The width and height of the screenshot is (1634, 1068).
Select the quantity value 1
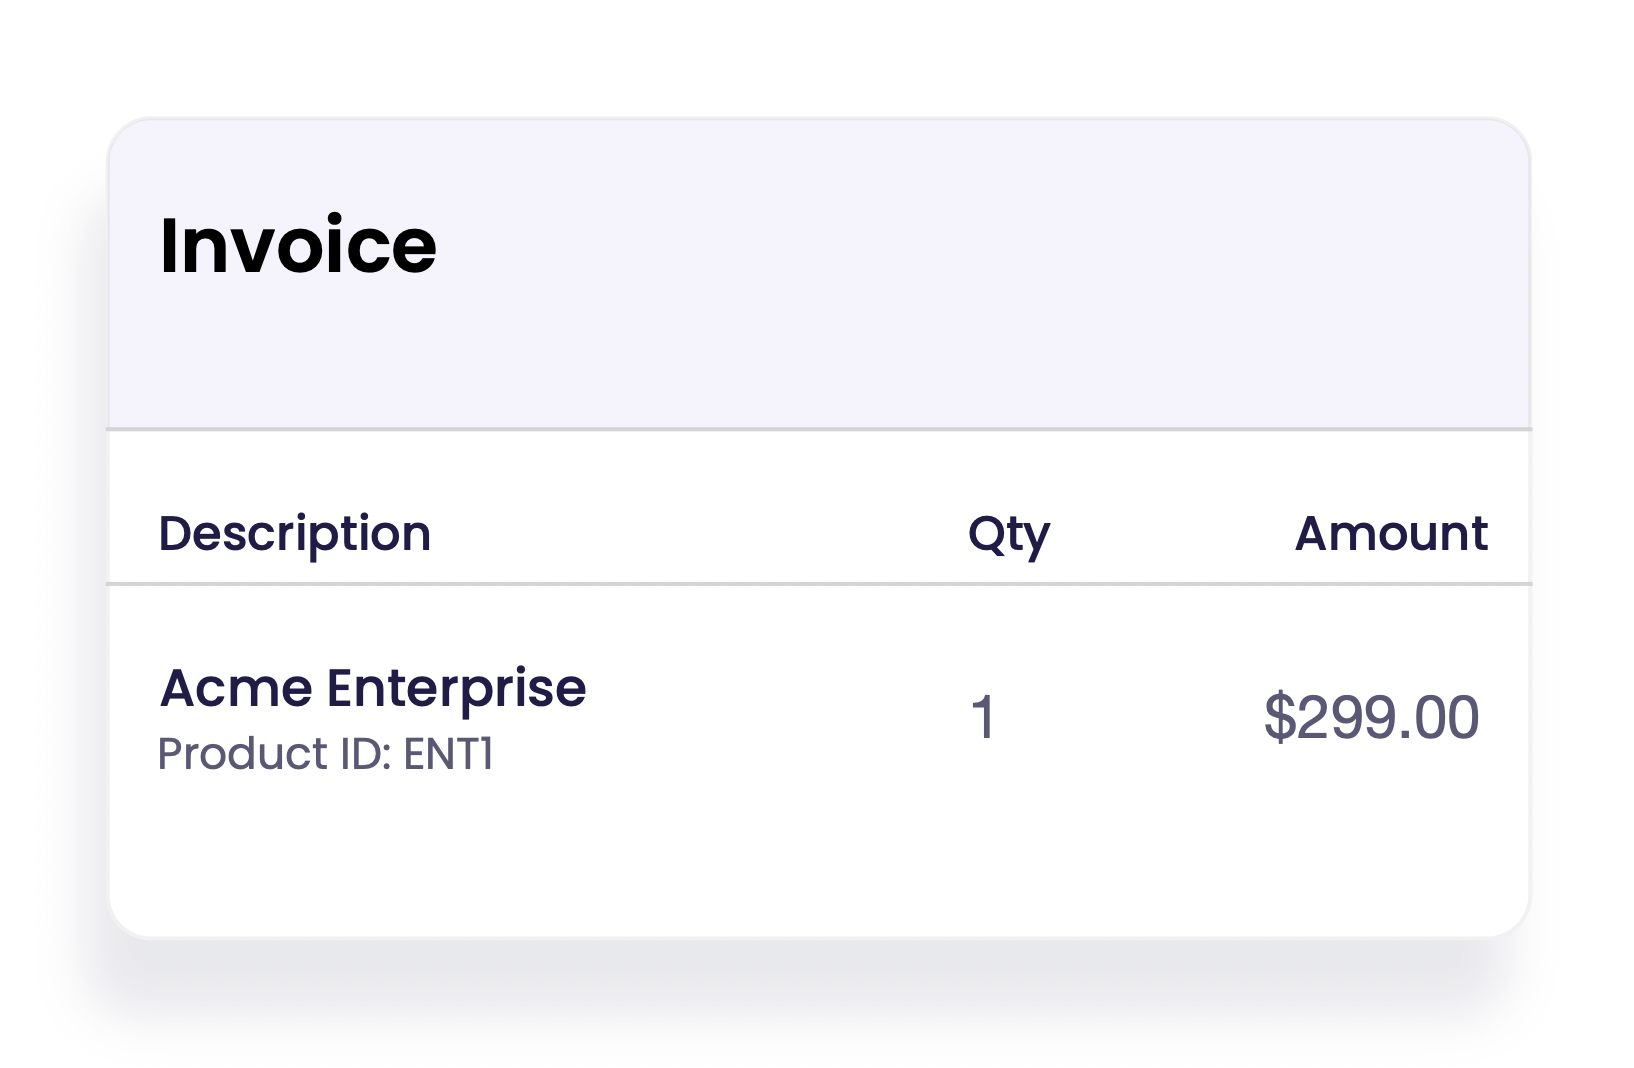tap(983, 718)
